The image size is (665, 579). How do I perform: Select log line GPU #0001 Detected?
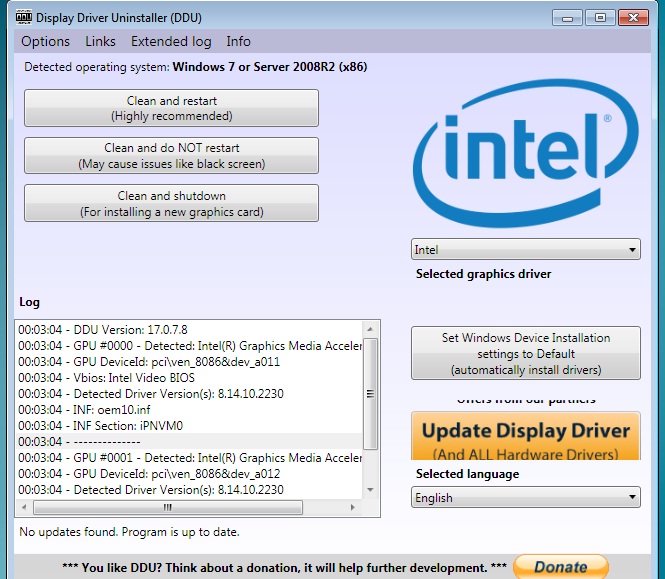(x=190, y=458)
